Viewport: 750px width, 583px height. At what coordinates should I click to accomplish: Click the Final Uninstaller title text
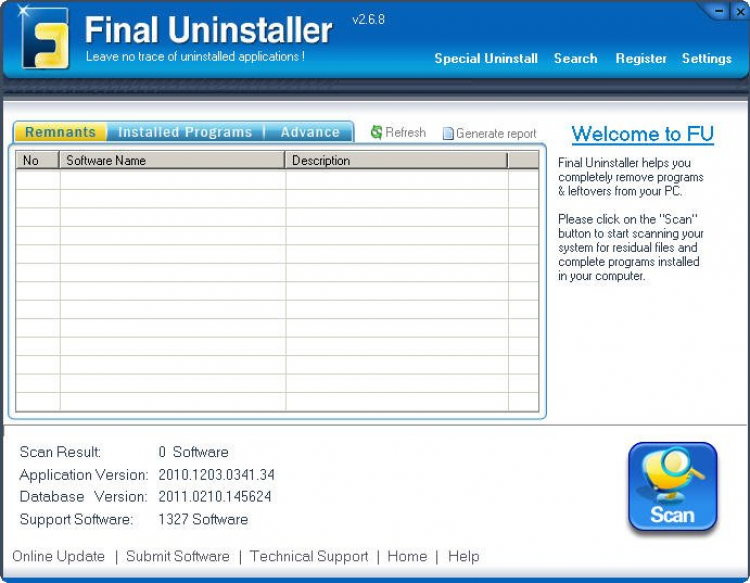209,30
